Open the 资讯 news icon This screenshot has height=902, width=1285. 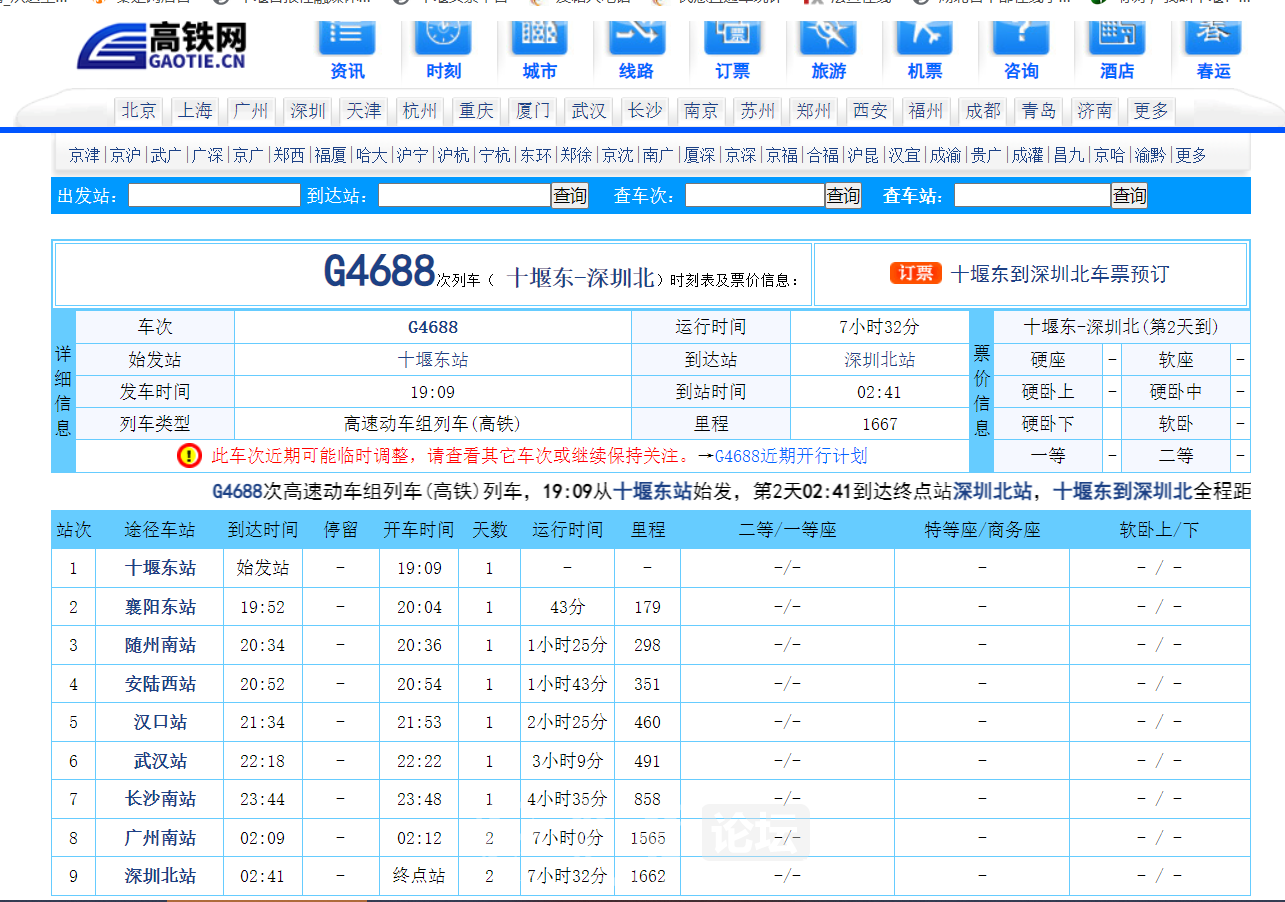347,50
